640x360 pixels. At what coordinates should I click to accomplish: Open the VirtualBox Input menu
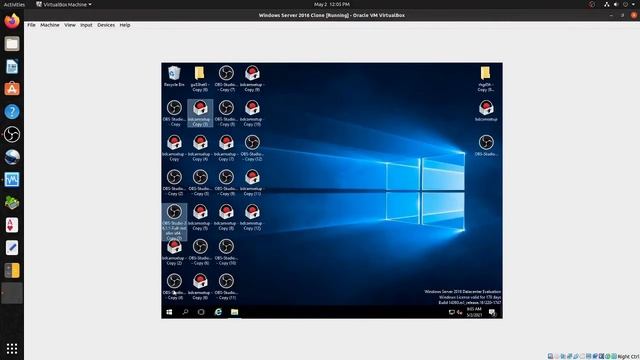[86, 25]
